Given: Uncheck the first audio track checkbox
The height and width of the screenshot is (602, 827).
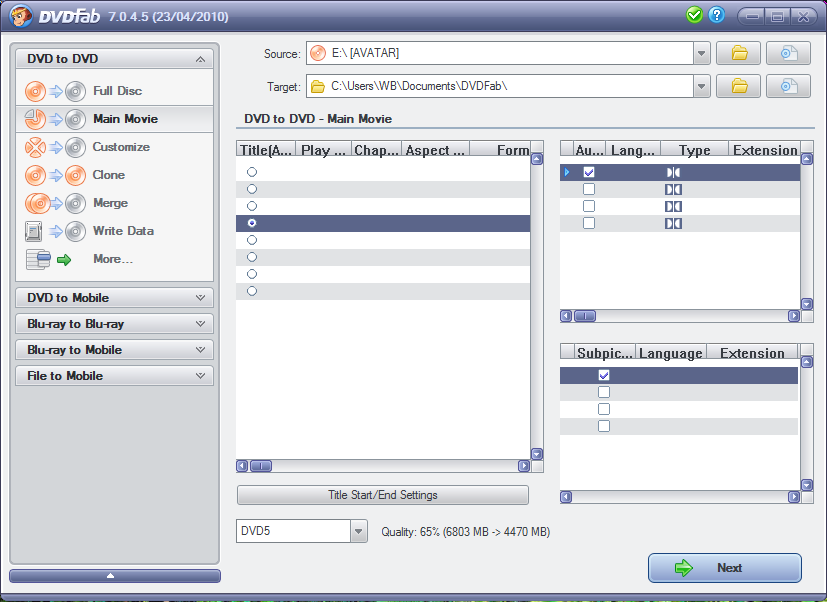Looking at the screenshot, I should [589, 172].
